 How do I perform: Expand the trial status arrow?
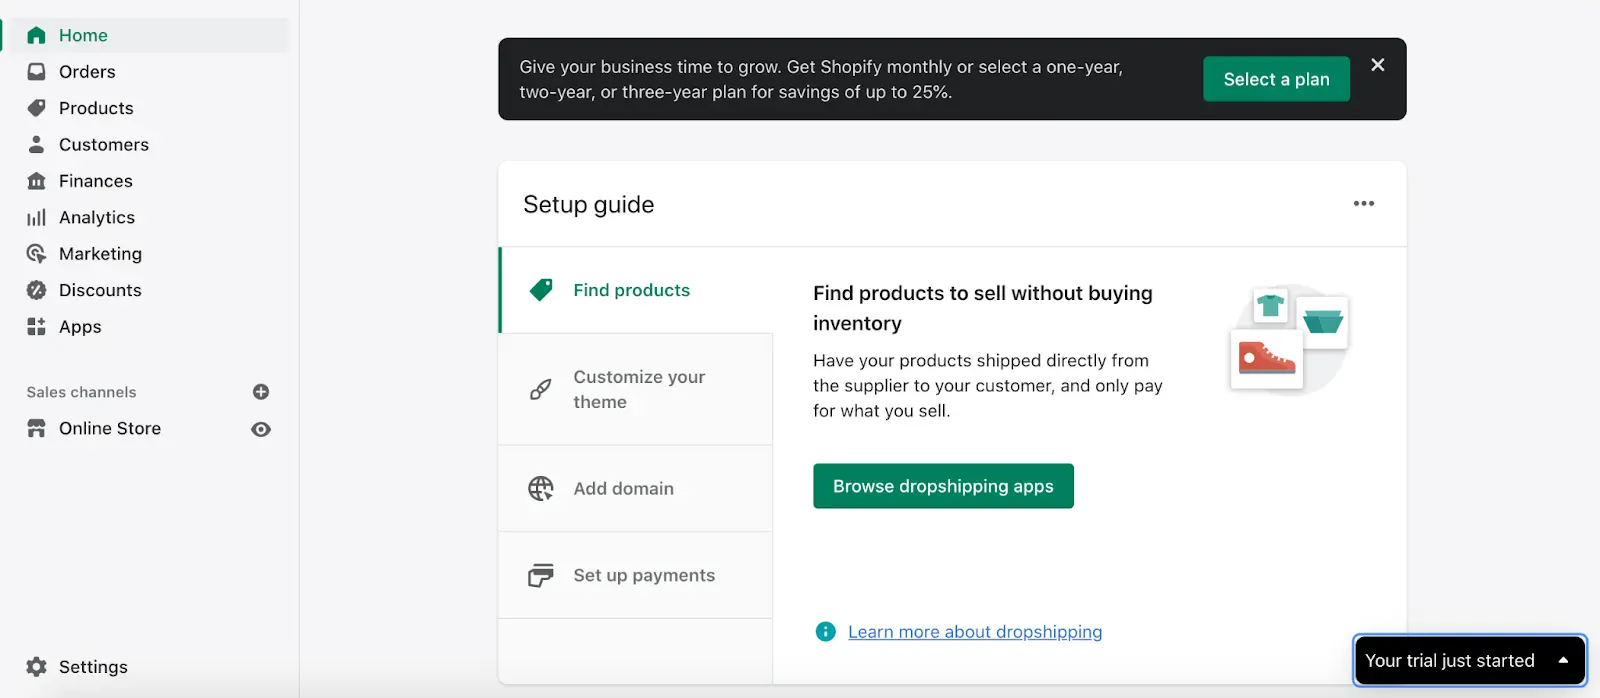coord(1563,660)
